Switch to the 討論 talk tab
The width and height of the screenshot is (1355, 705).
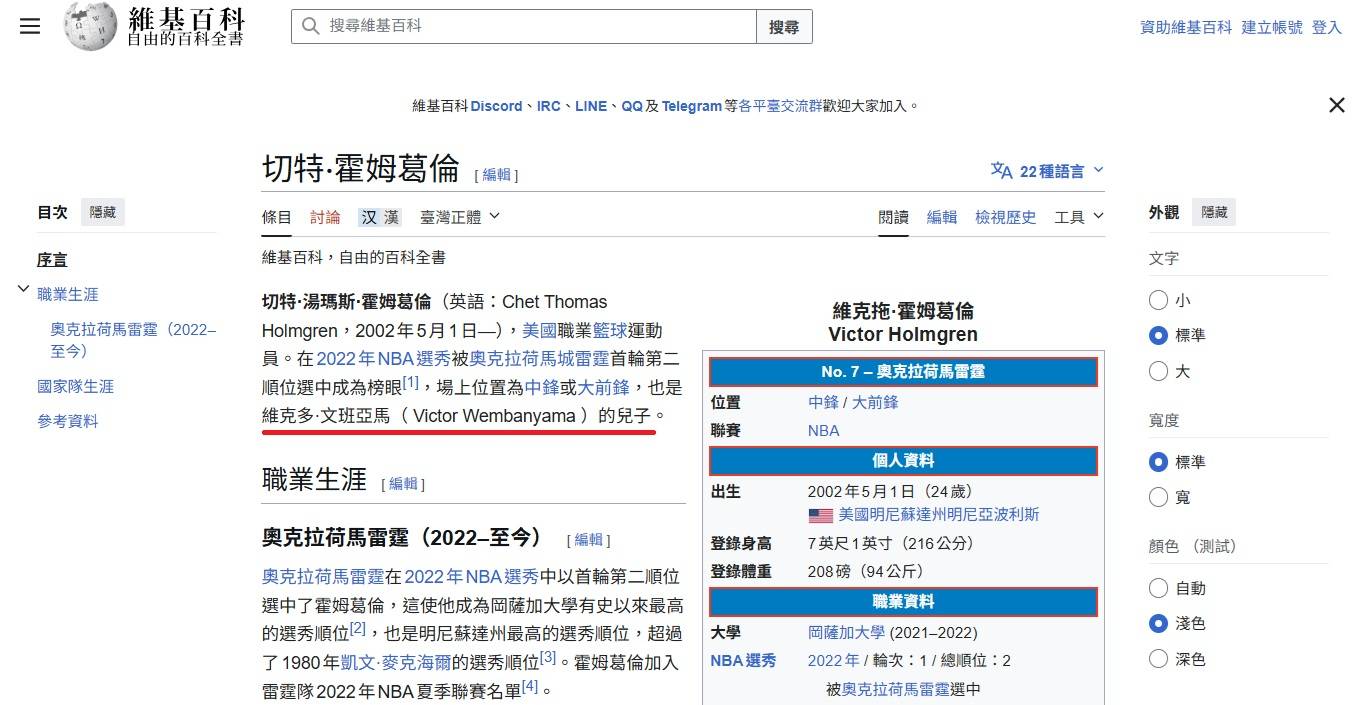point(325,217)
